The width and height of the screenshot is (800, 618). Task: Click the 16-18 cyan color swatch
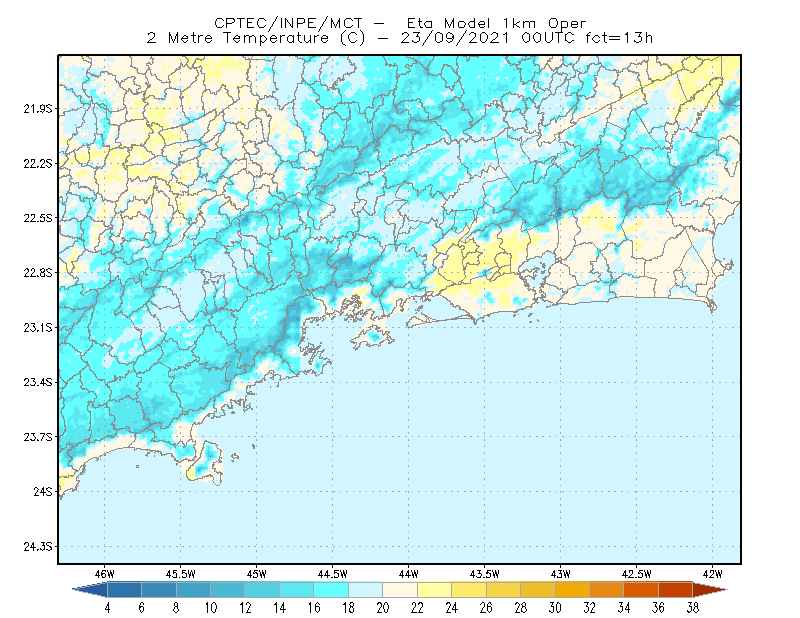tap(331, 590)
